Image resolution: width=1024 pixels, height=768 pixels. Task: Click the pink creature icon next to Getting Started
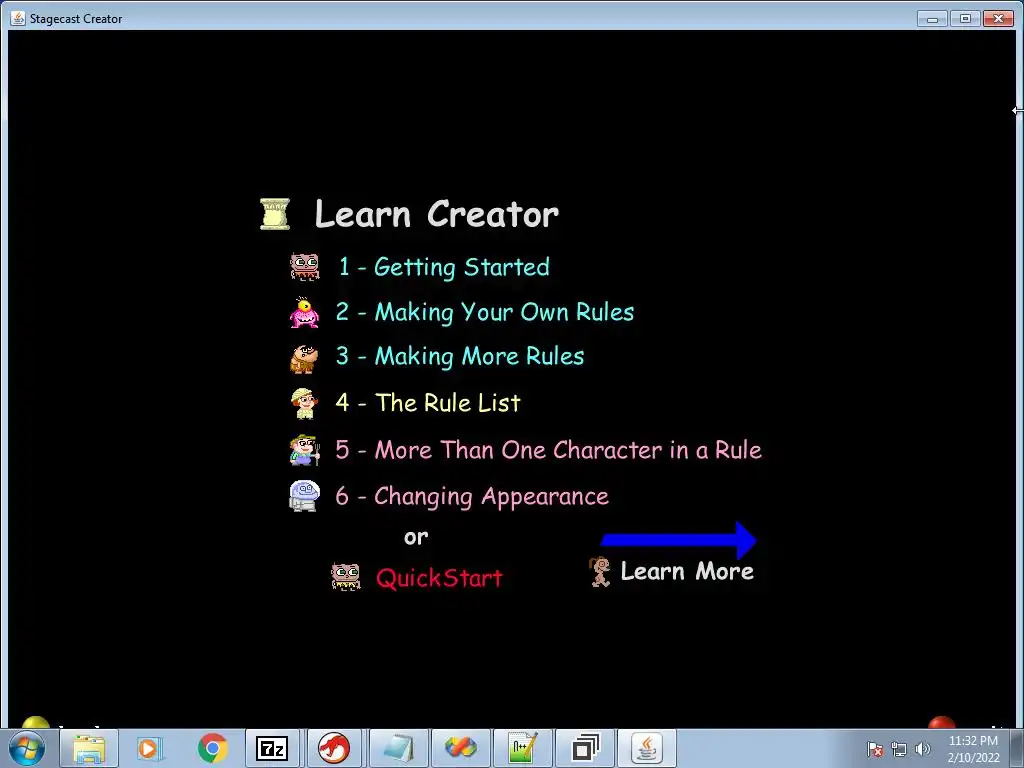(305, 266)
